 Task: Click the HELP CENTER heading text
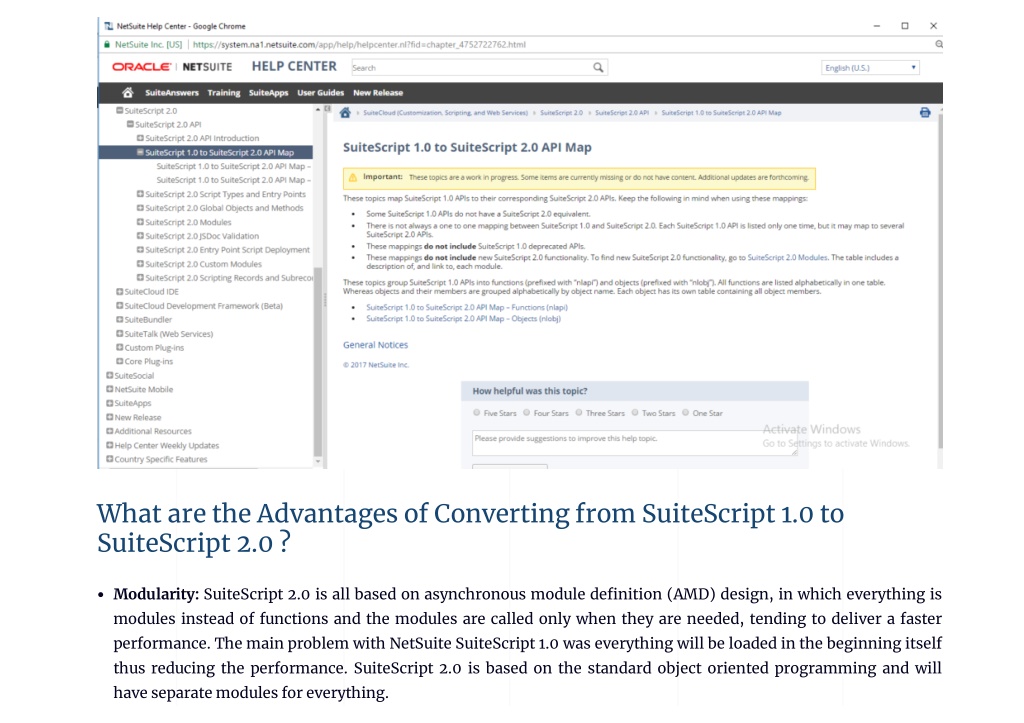[x=295, y=67]
